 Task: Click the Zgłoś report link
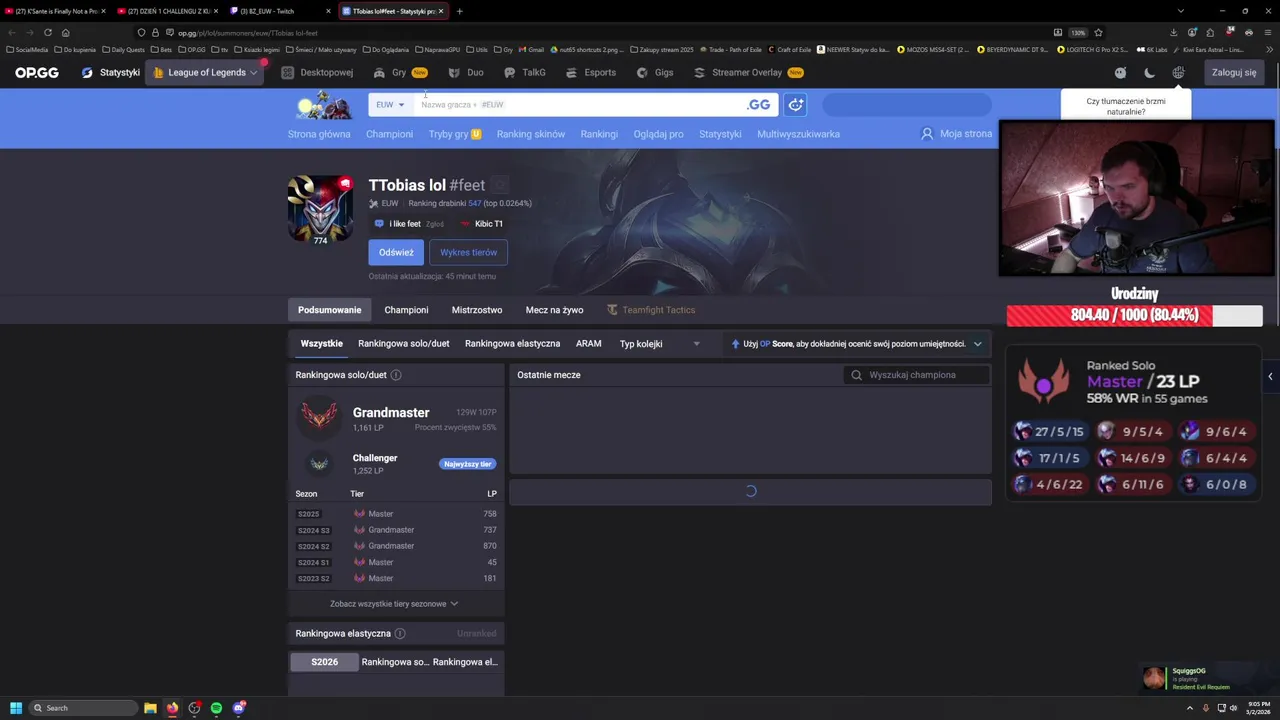(x=434, y=224)
